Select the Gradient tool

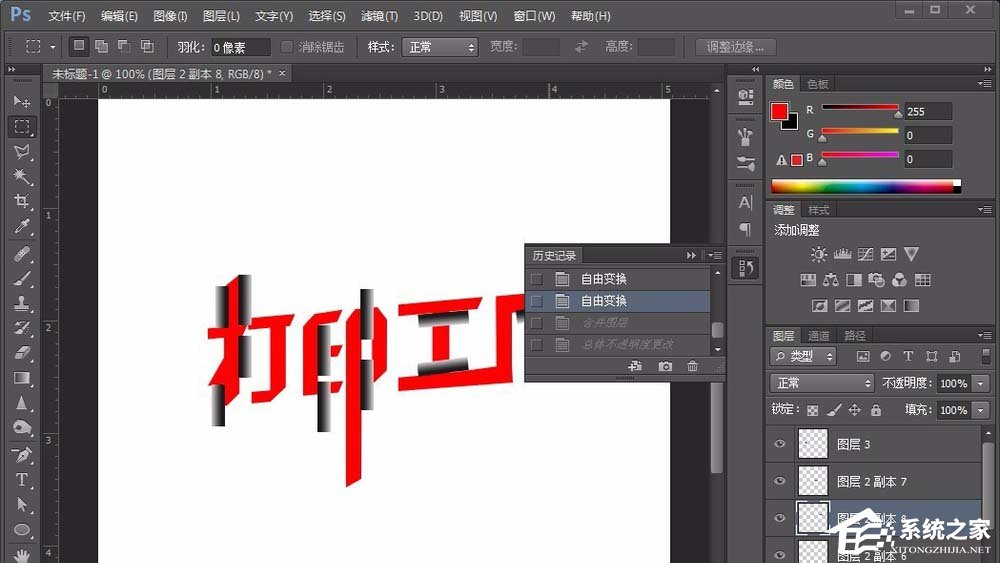pyautogui.click(x=22, y=378)
